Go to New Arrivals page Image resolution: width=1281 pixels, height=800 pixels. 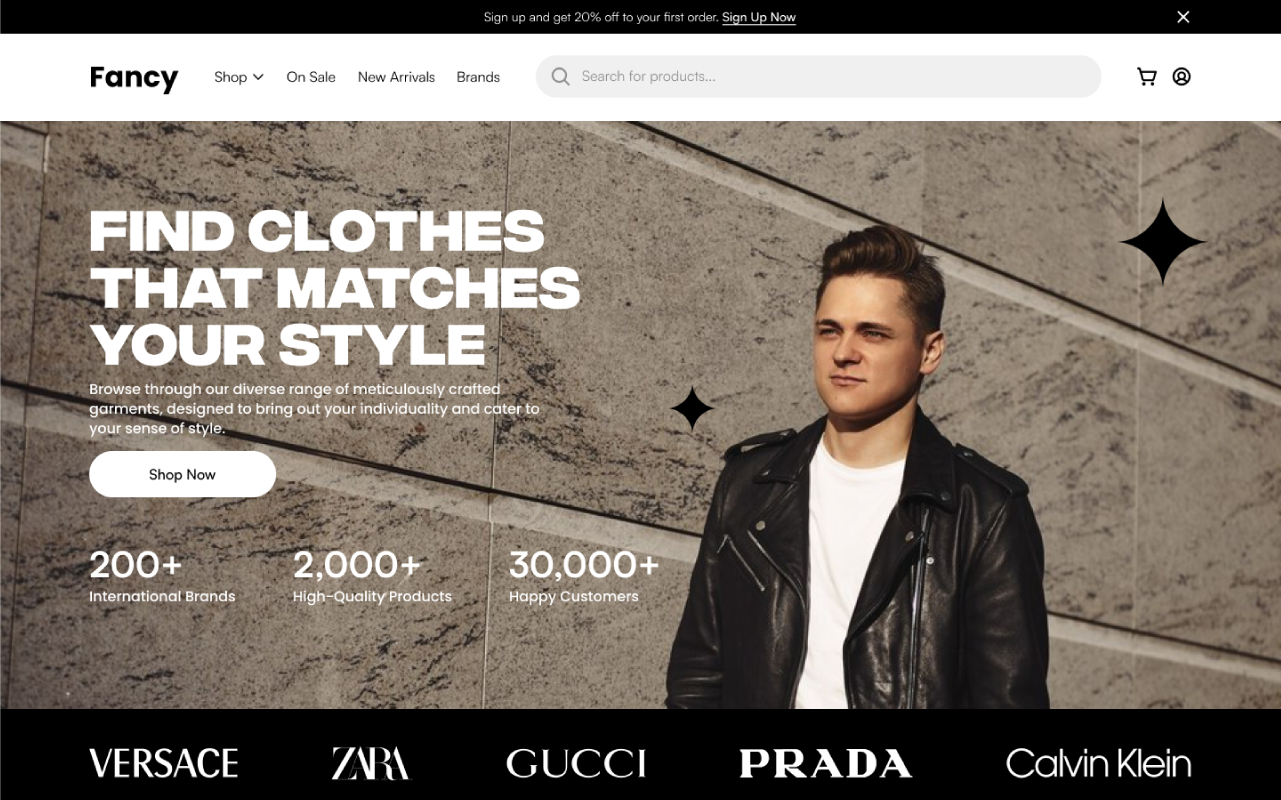coord(396,77)
